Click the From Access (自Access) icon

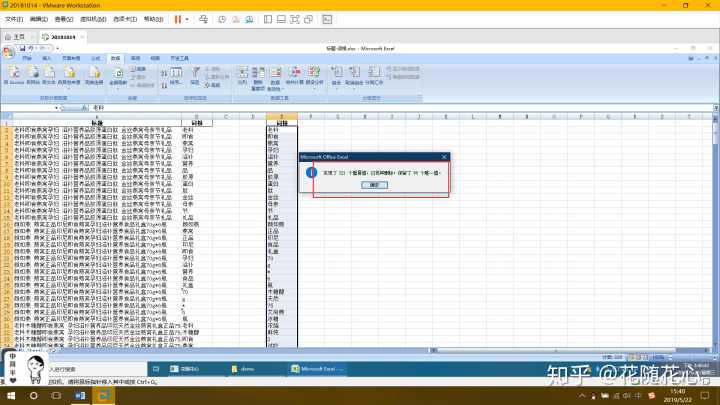pyautogui.click(x=14, y=75)
